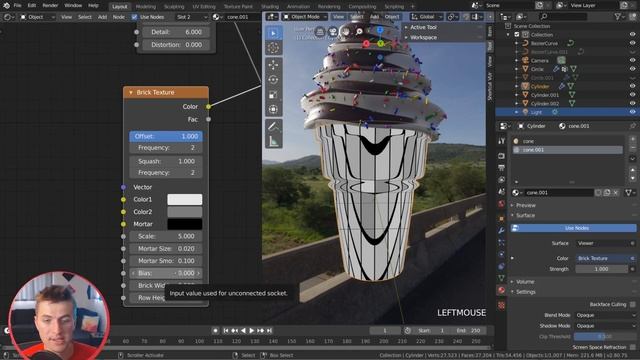Open the Blend Mode Opaque dropdown

point(605,316)
